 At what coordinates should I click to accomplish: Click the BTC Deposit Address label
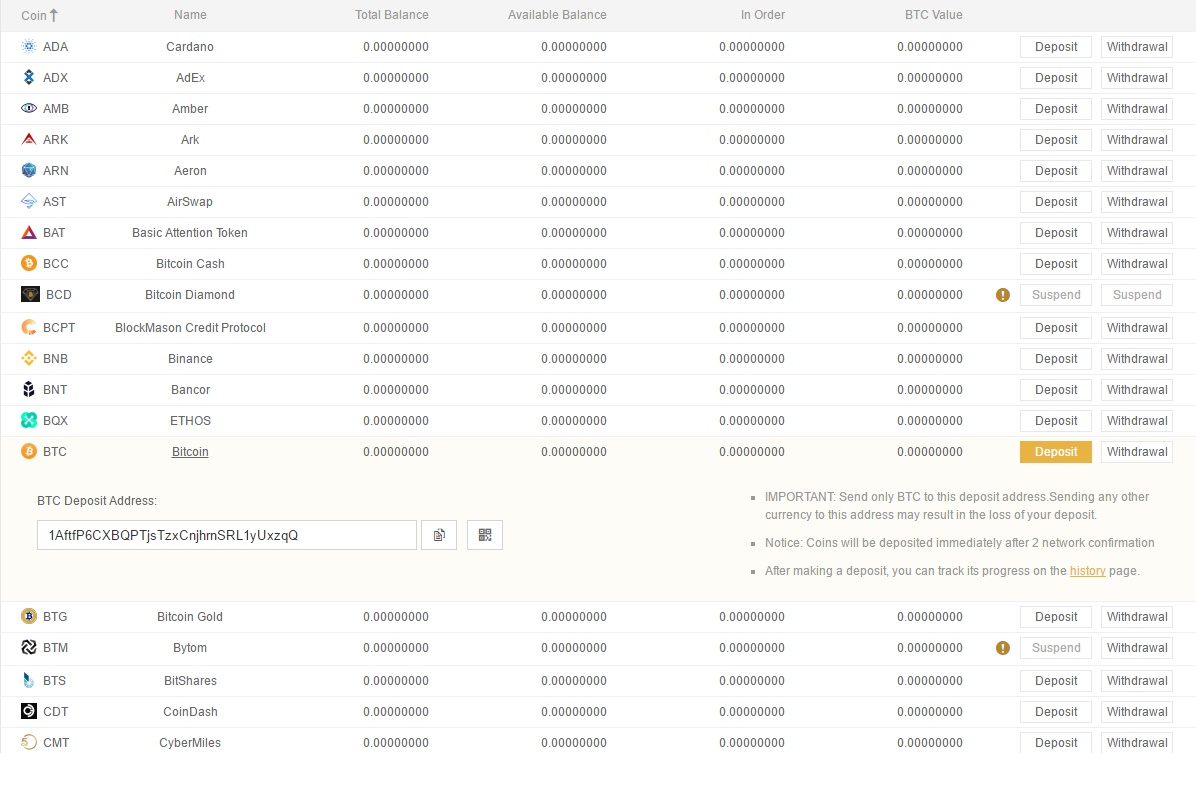97,501
